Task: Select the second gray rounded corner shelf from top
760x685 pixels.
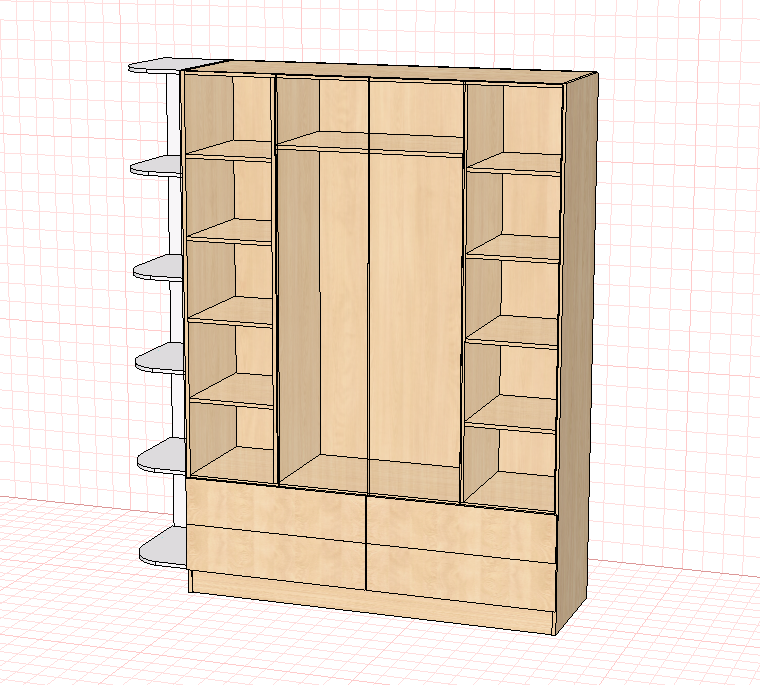Action: [x=156, y=165]
